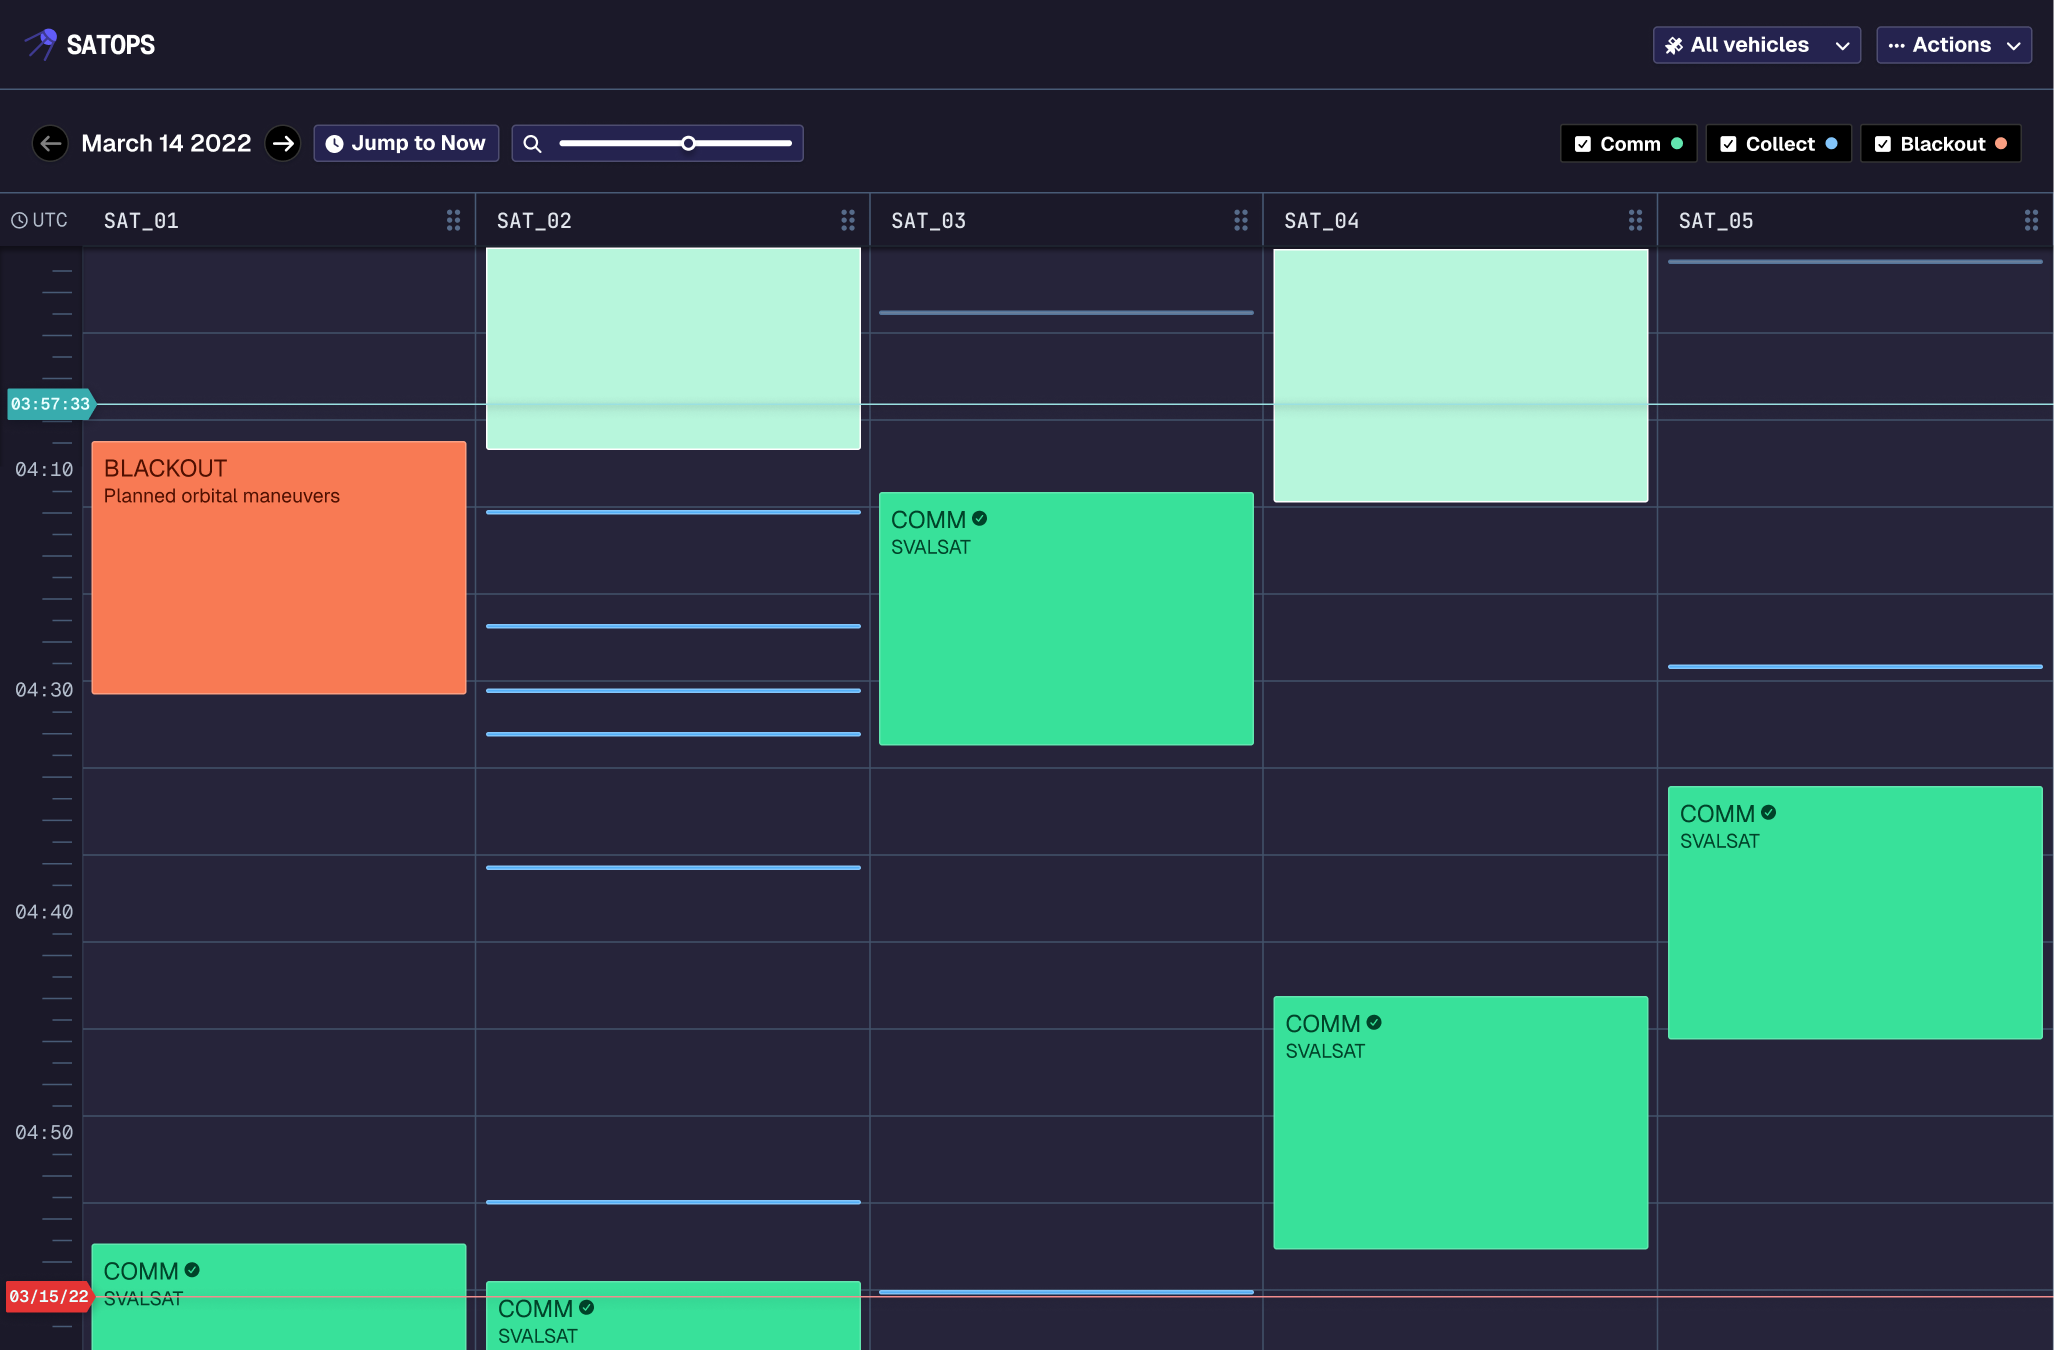Click the timeline zoom slider handle
This screenshot has width=2054, height=1350.
pyautogui.click(x=688, y=143)
